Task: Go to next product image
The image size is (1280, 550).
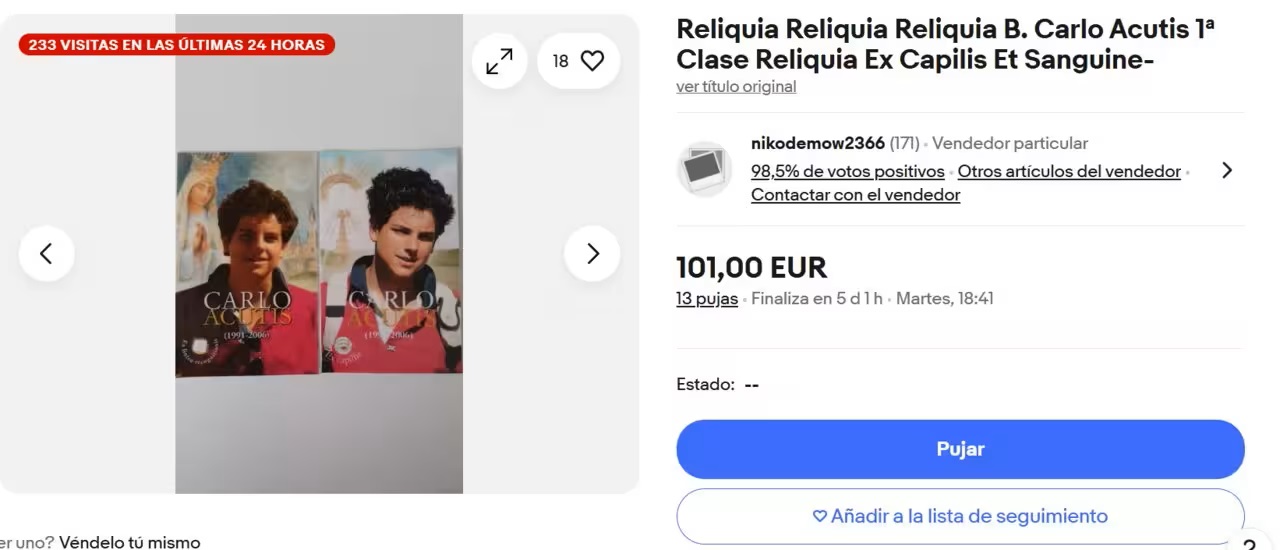Action: click(592, 253)
